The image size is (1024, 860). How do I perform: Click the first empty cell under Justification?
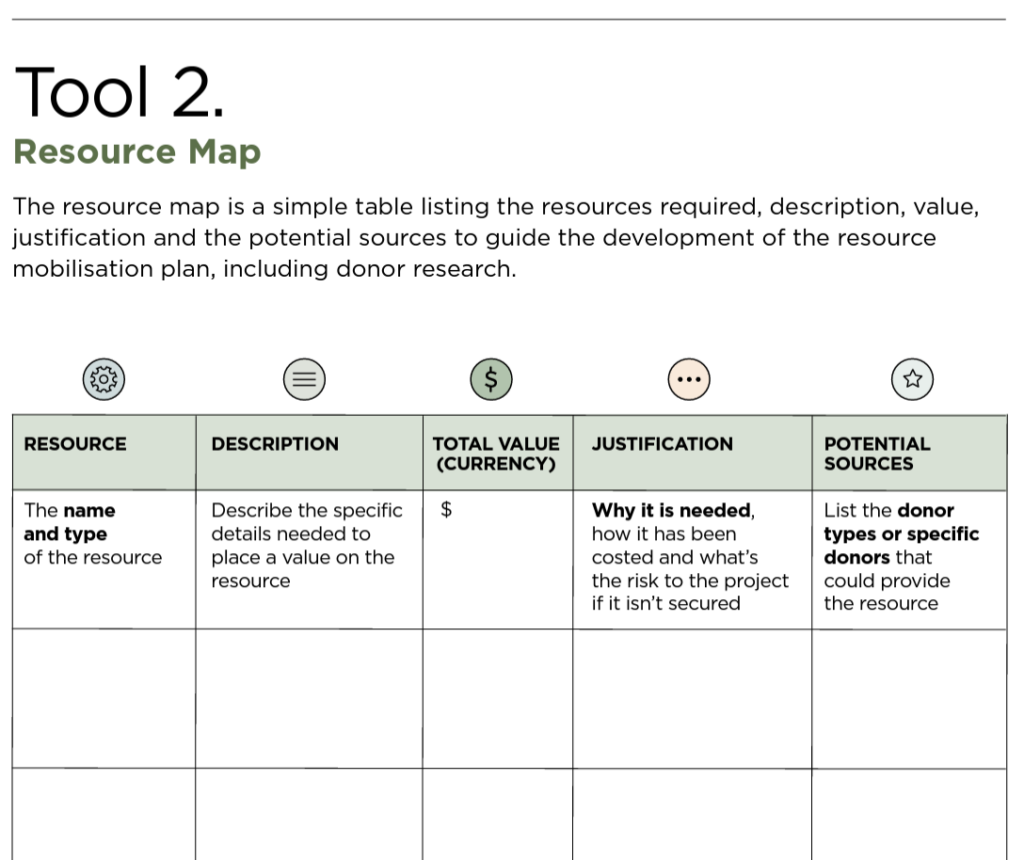692,698
